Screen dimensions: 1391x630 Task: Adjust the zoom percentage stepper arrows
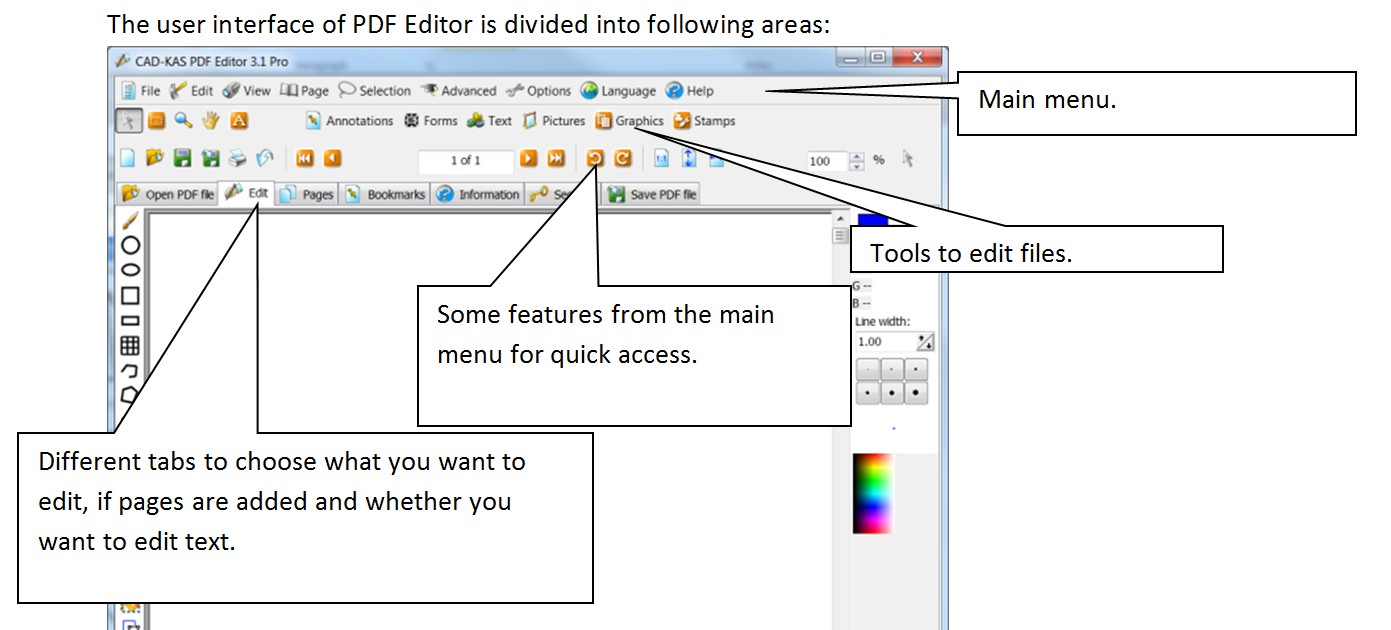click(855, 160)
